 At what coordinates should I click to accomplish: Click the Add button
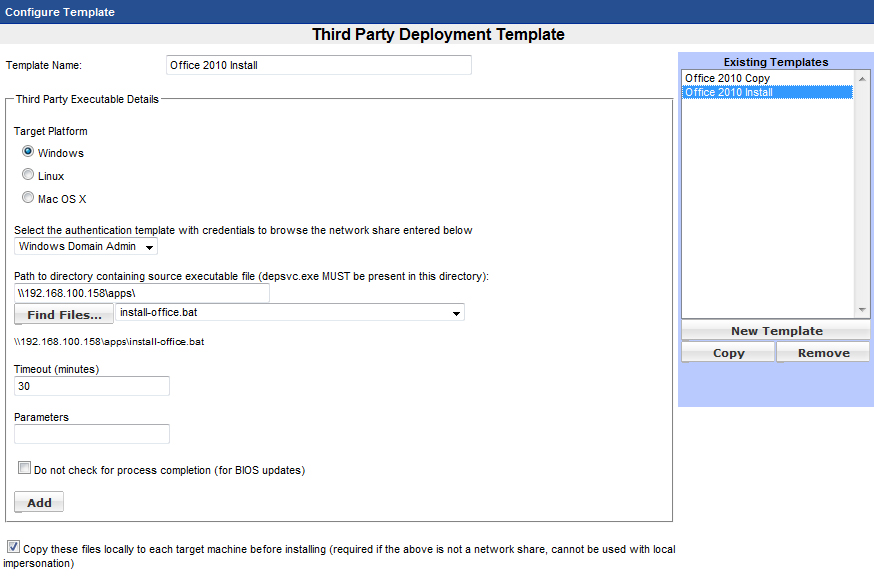click(x=39, y=502)
